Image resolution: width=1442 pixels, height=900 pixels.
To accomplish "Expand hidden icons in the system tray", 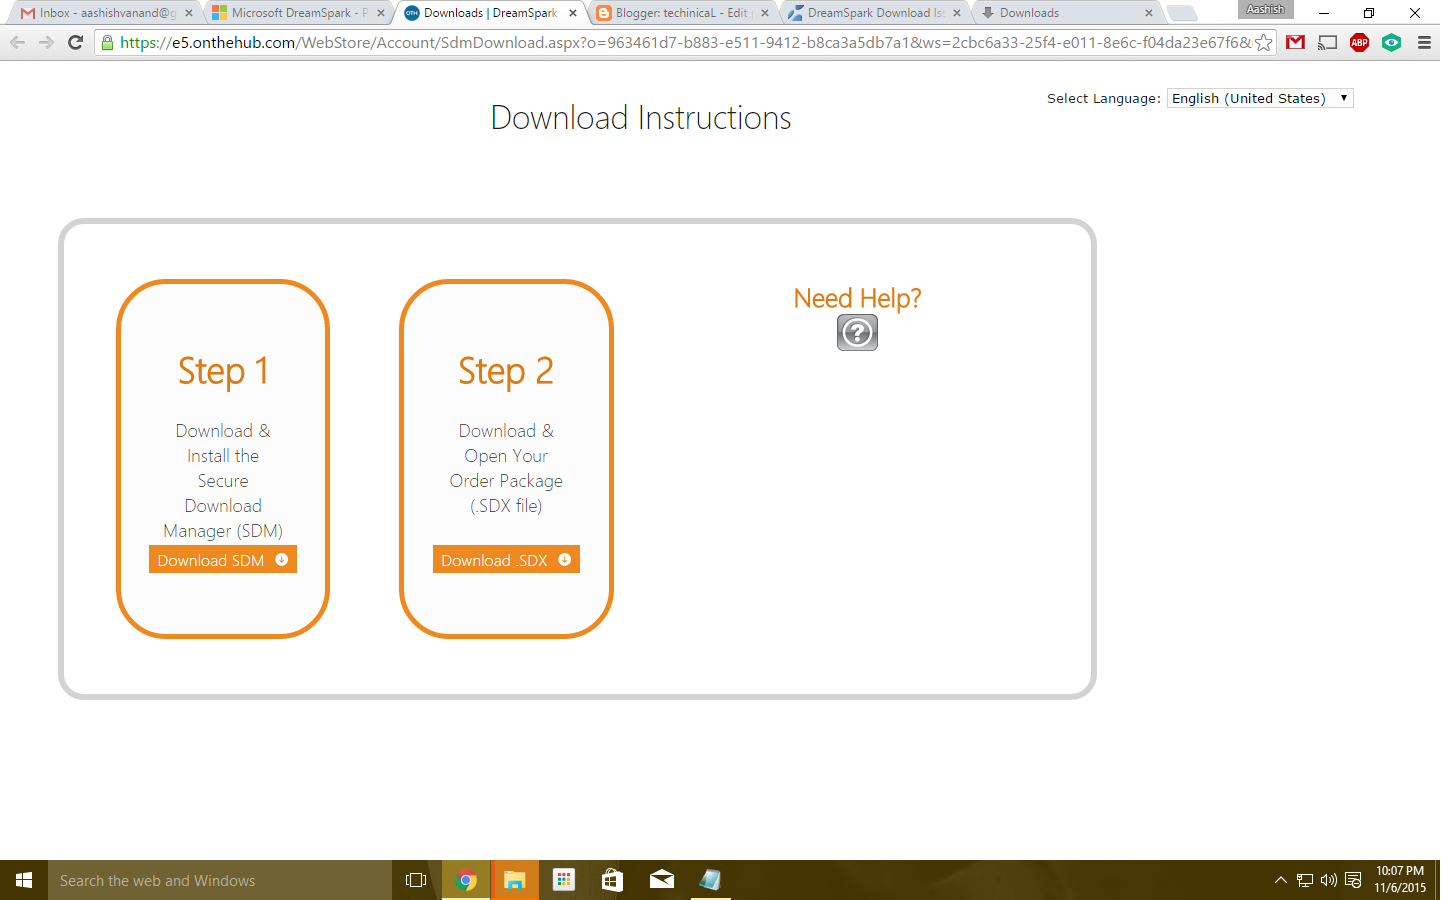I will click(1281, 880).
